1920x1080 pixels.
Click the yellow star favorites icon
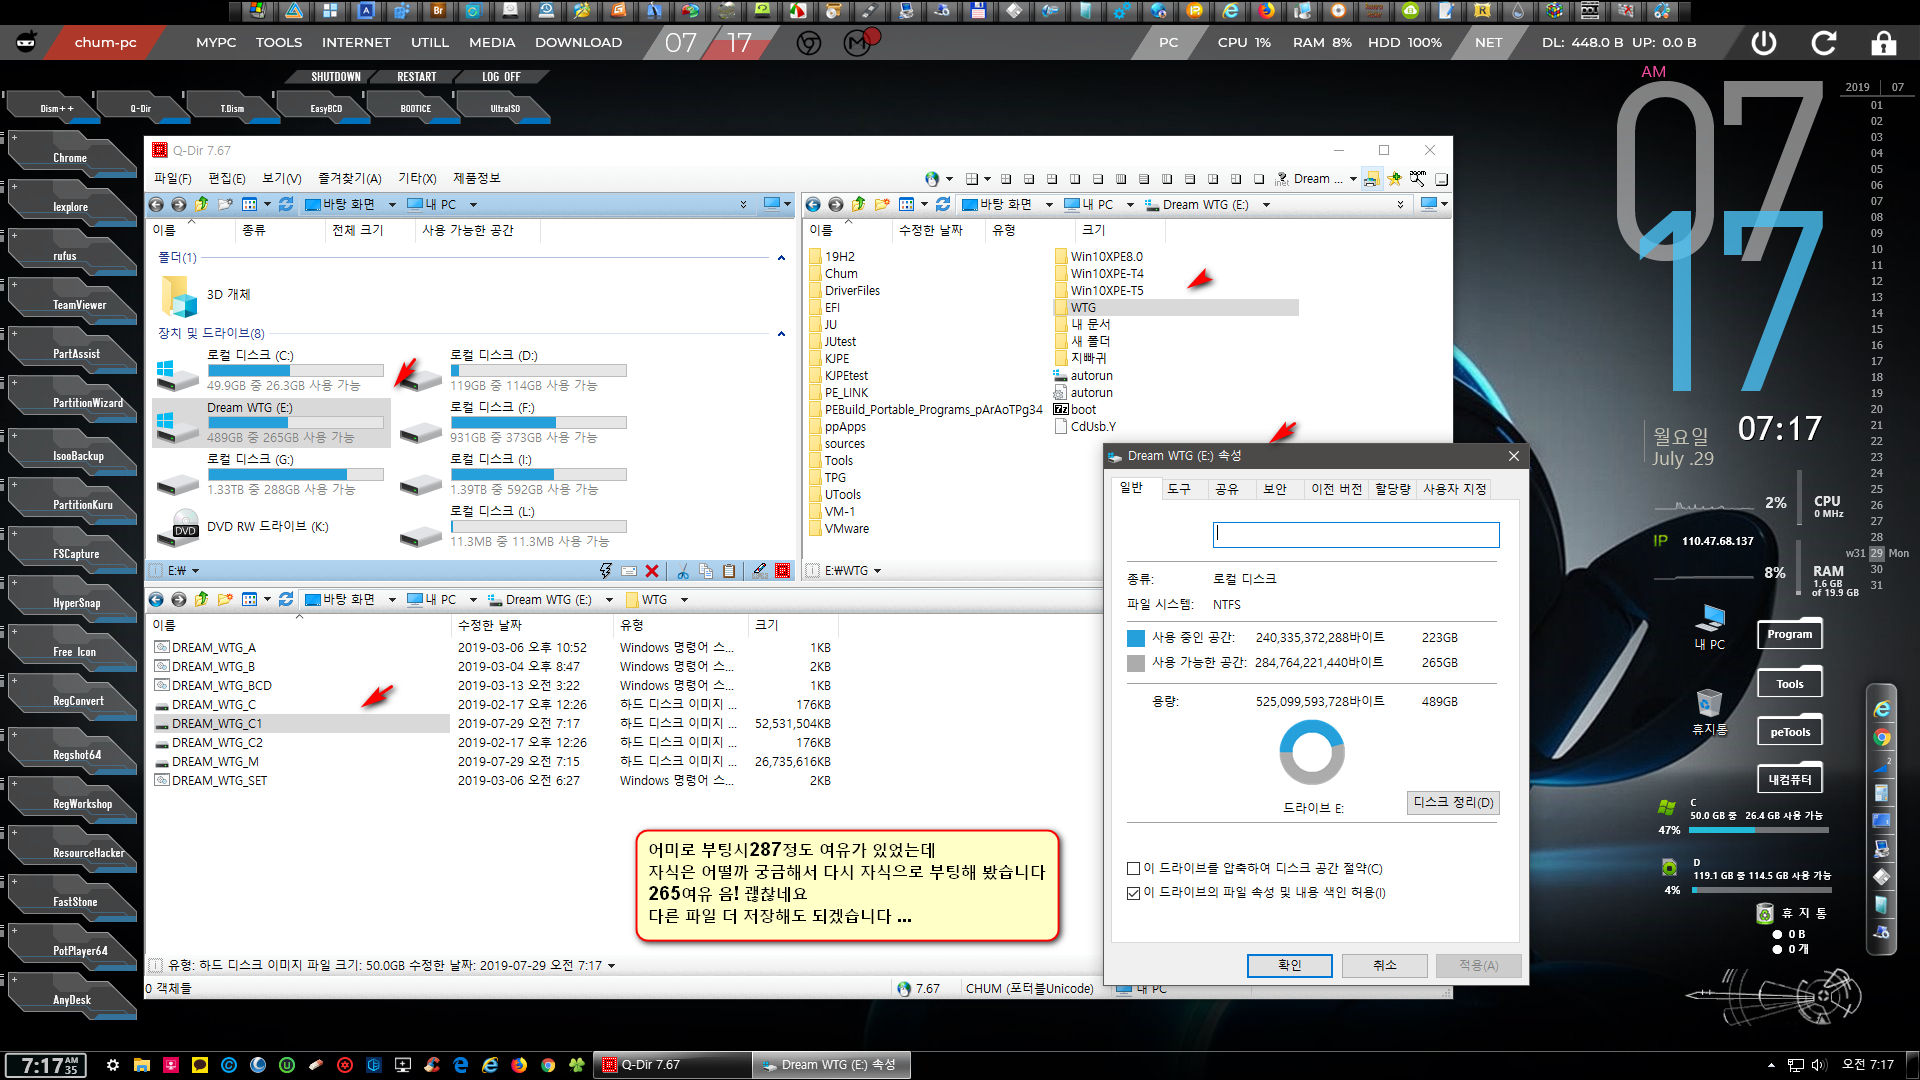1394,178
